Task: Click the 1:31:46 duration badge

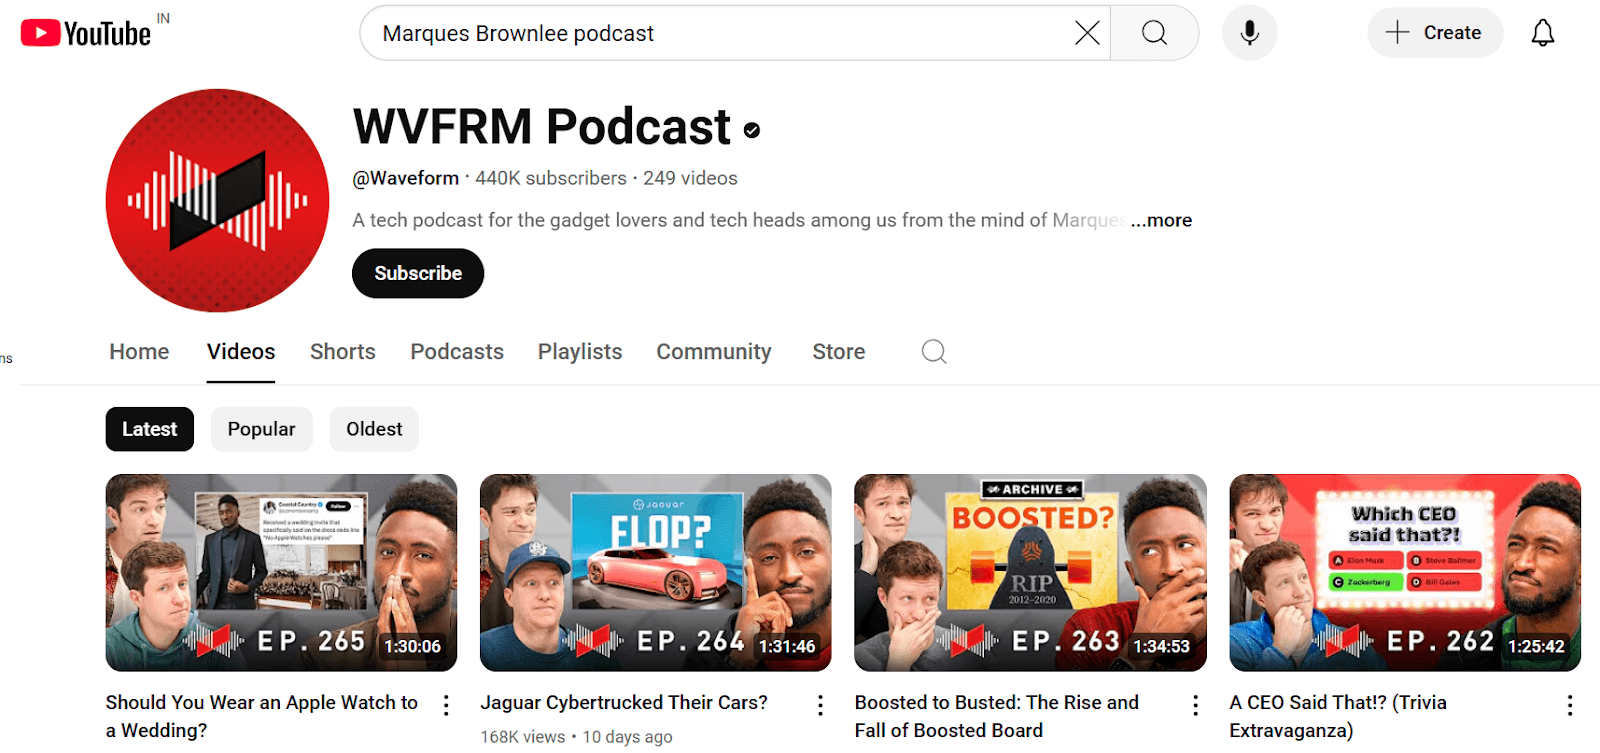Action: [787, 647]
